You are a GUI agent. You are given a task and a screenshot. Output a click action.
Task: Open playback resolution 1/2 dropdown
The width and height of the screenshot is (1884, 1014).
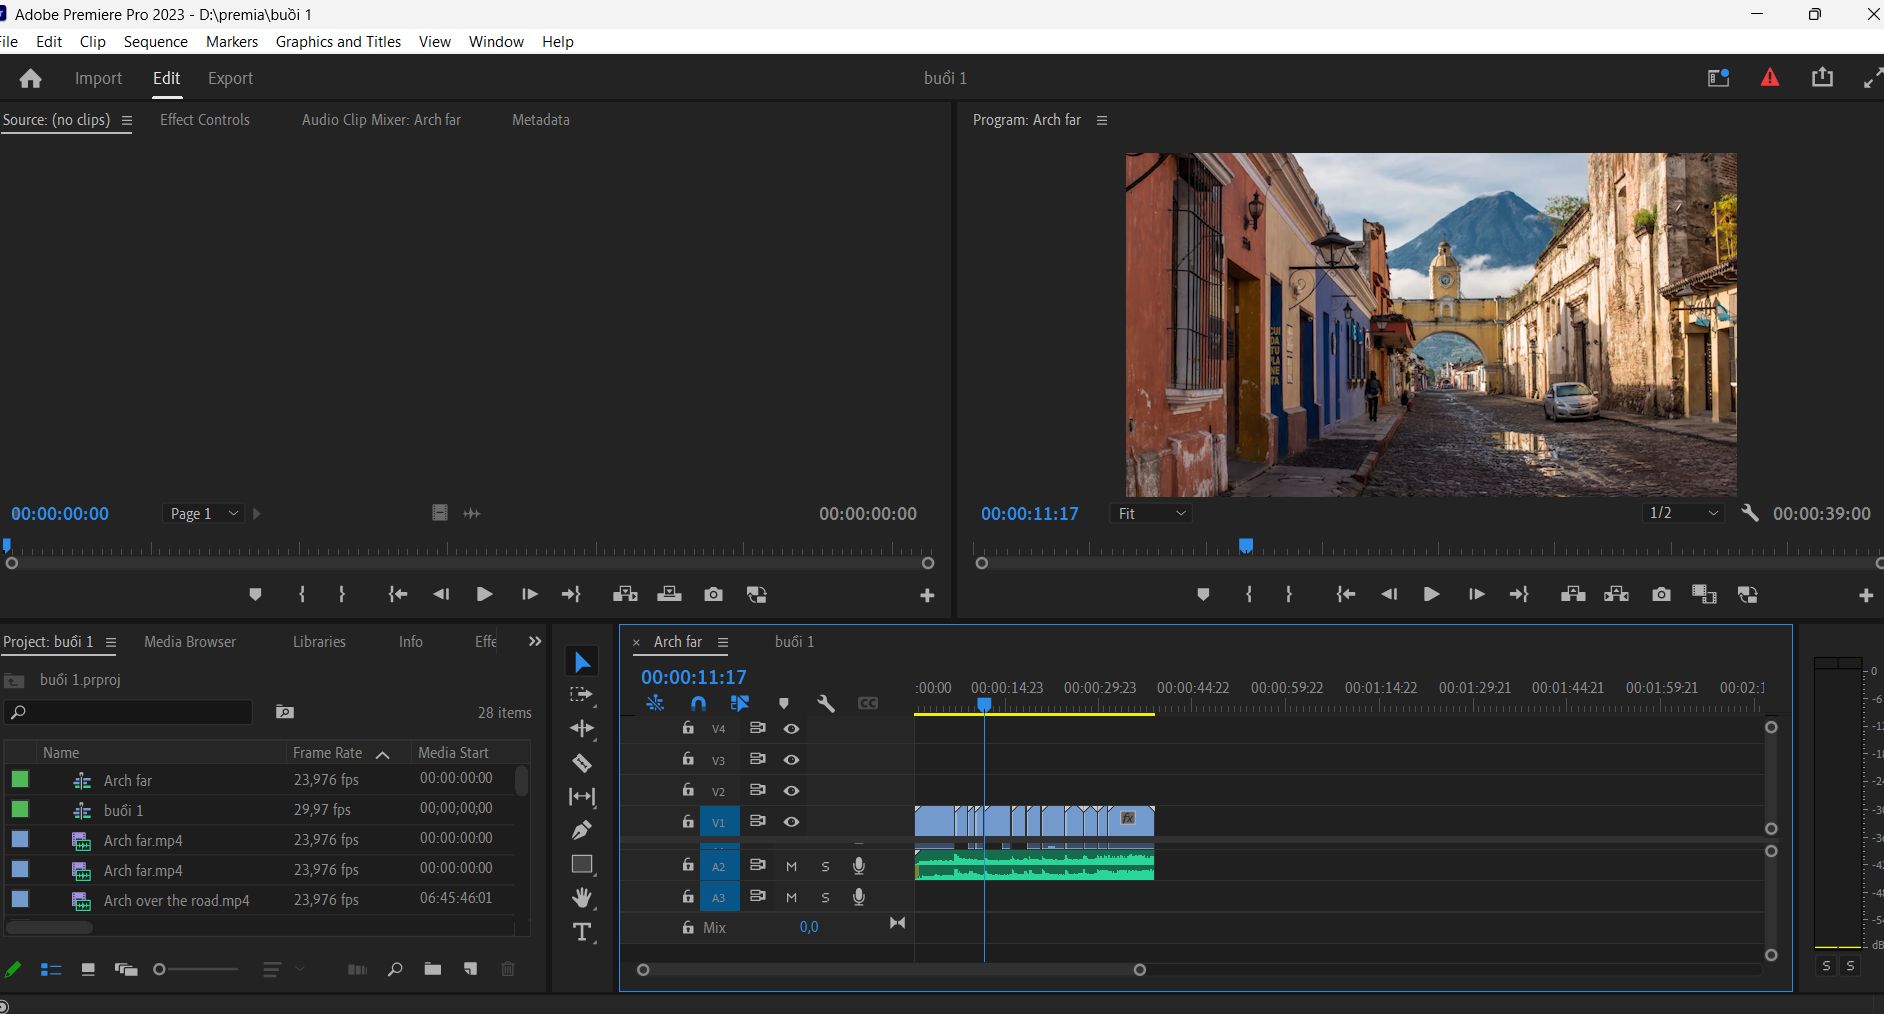click(1683, 513)
